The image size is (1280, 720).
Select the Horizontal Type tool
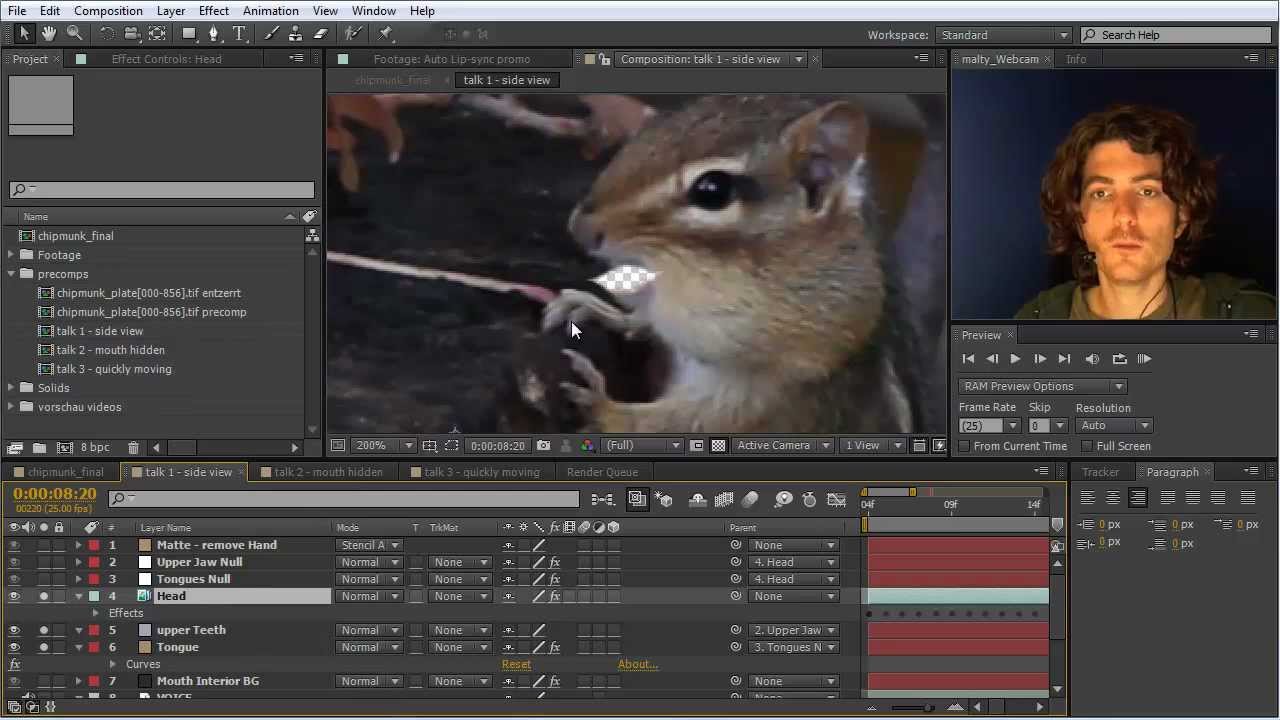click(x=240, y=34)
